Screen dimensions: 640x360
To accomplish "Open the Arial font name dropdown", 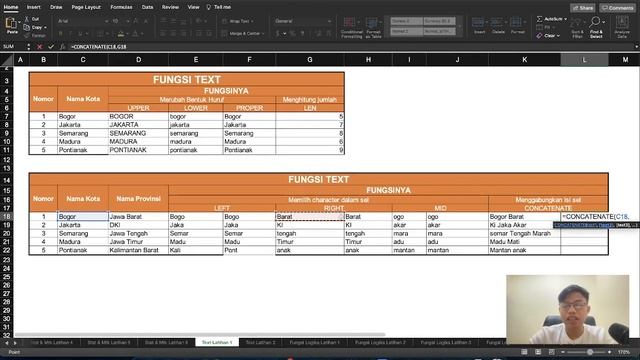I will click(x=107, y=21).
